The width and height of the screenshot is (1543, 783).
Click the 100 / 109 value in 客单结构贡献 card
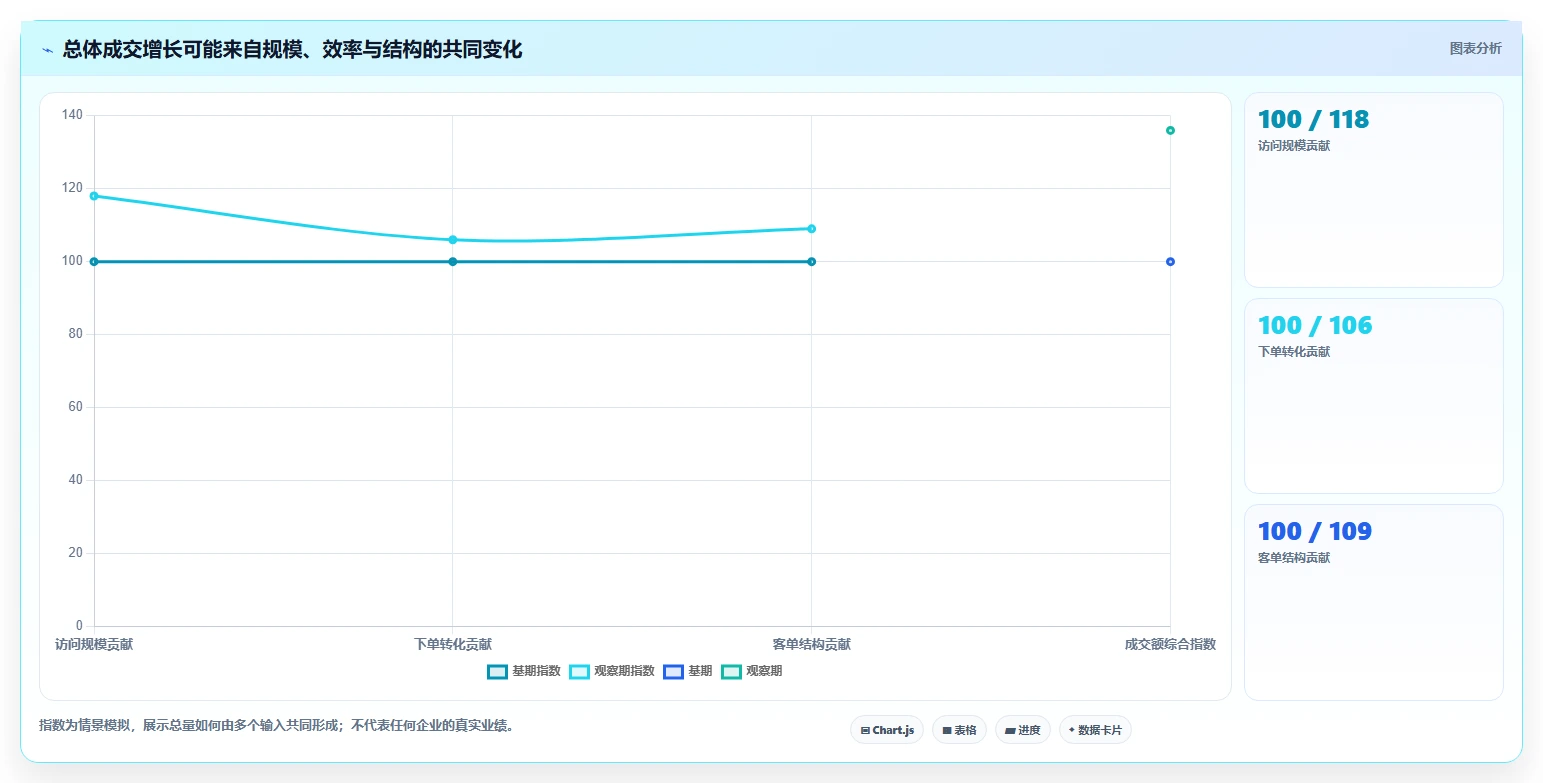pos(1315,531)
